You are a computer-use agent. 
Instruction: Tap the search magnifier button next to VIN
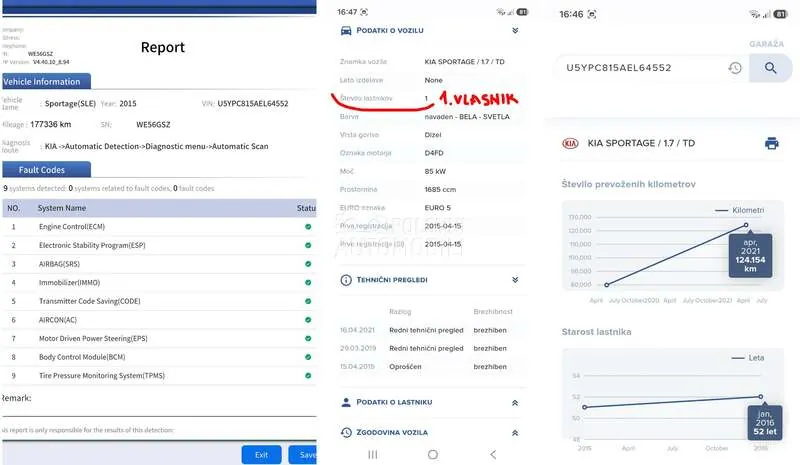click(x=770, y=68)
